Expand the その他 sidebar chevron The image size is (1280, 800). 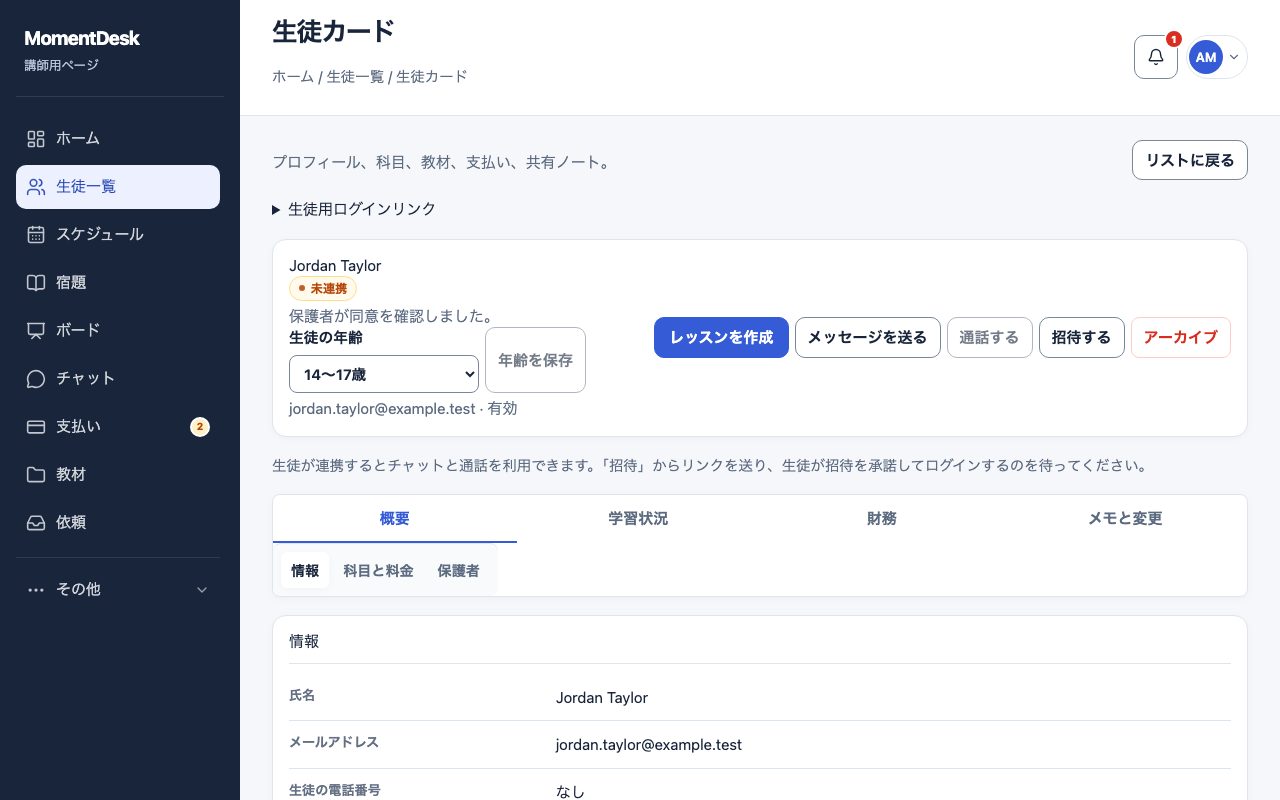pyautogui.click(x=202, y=590)
